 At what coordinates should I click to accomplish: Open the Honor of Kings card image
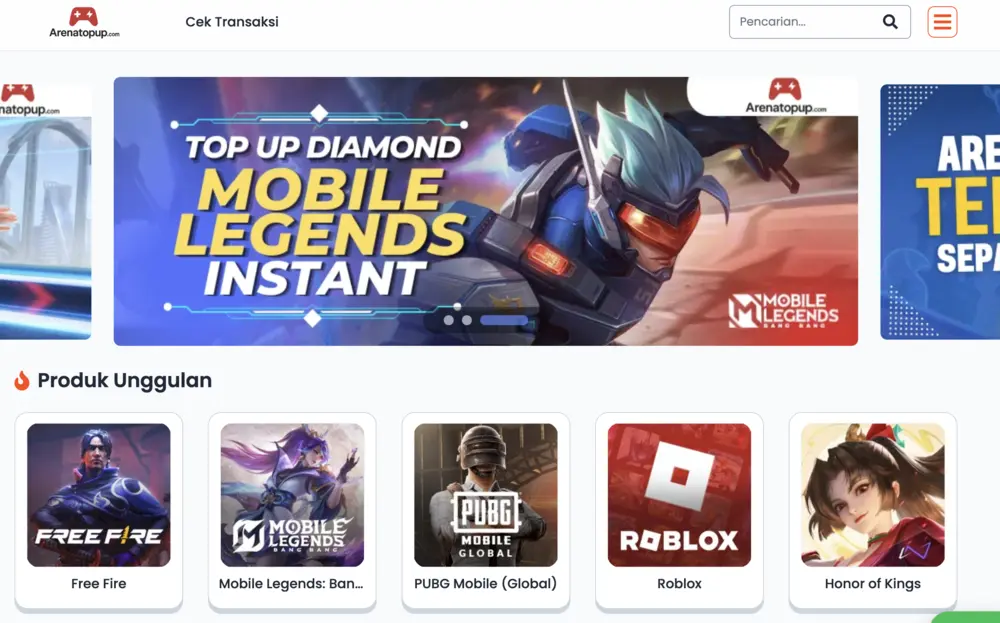pos(873,495)
